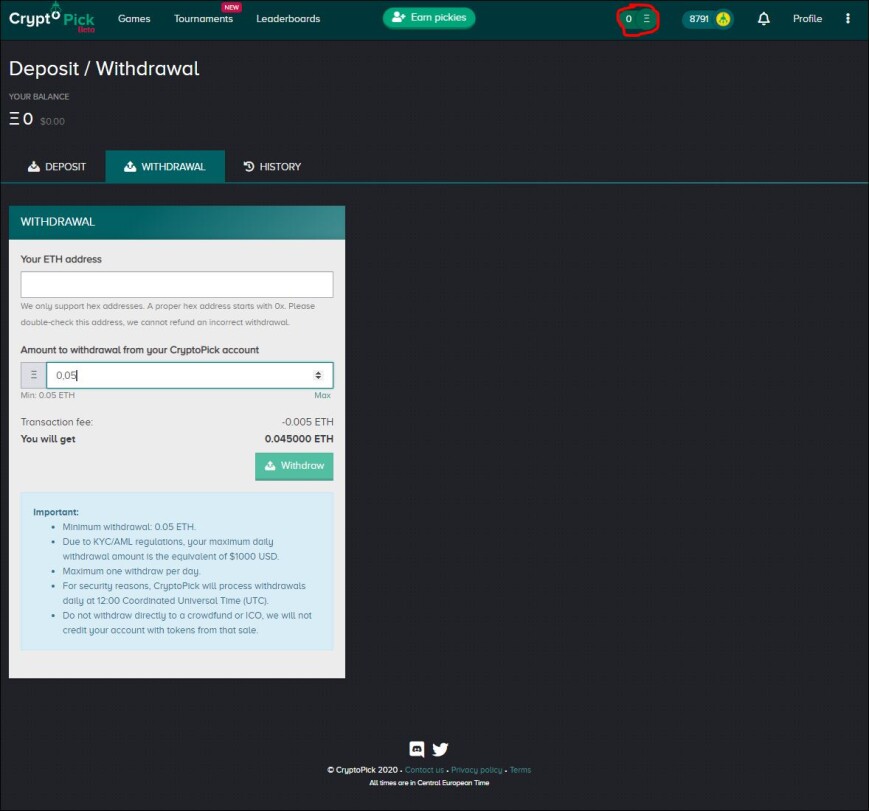Screen dimensions: 869x811
Task: Open the Profile link
Action: click(x=807, y=19)
